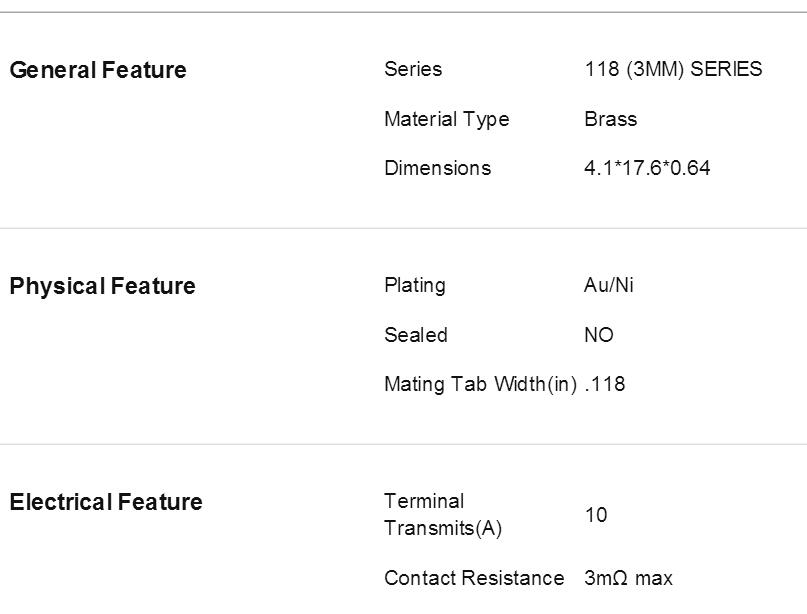Select the NO sealed value

coord(599,335)
